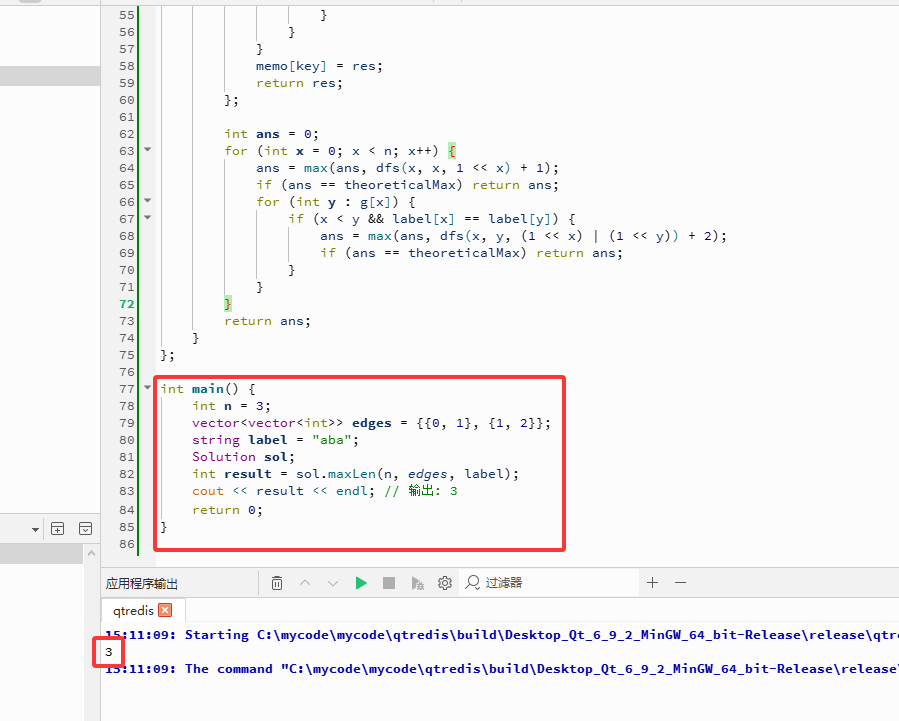Zoom in output text with plus icon
Viewport: 899px width, 721px height.
coord(652,583)
